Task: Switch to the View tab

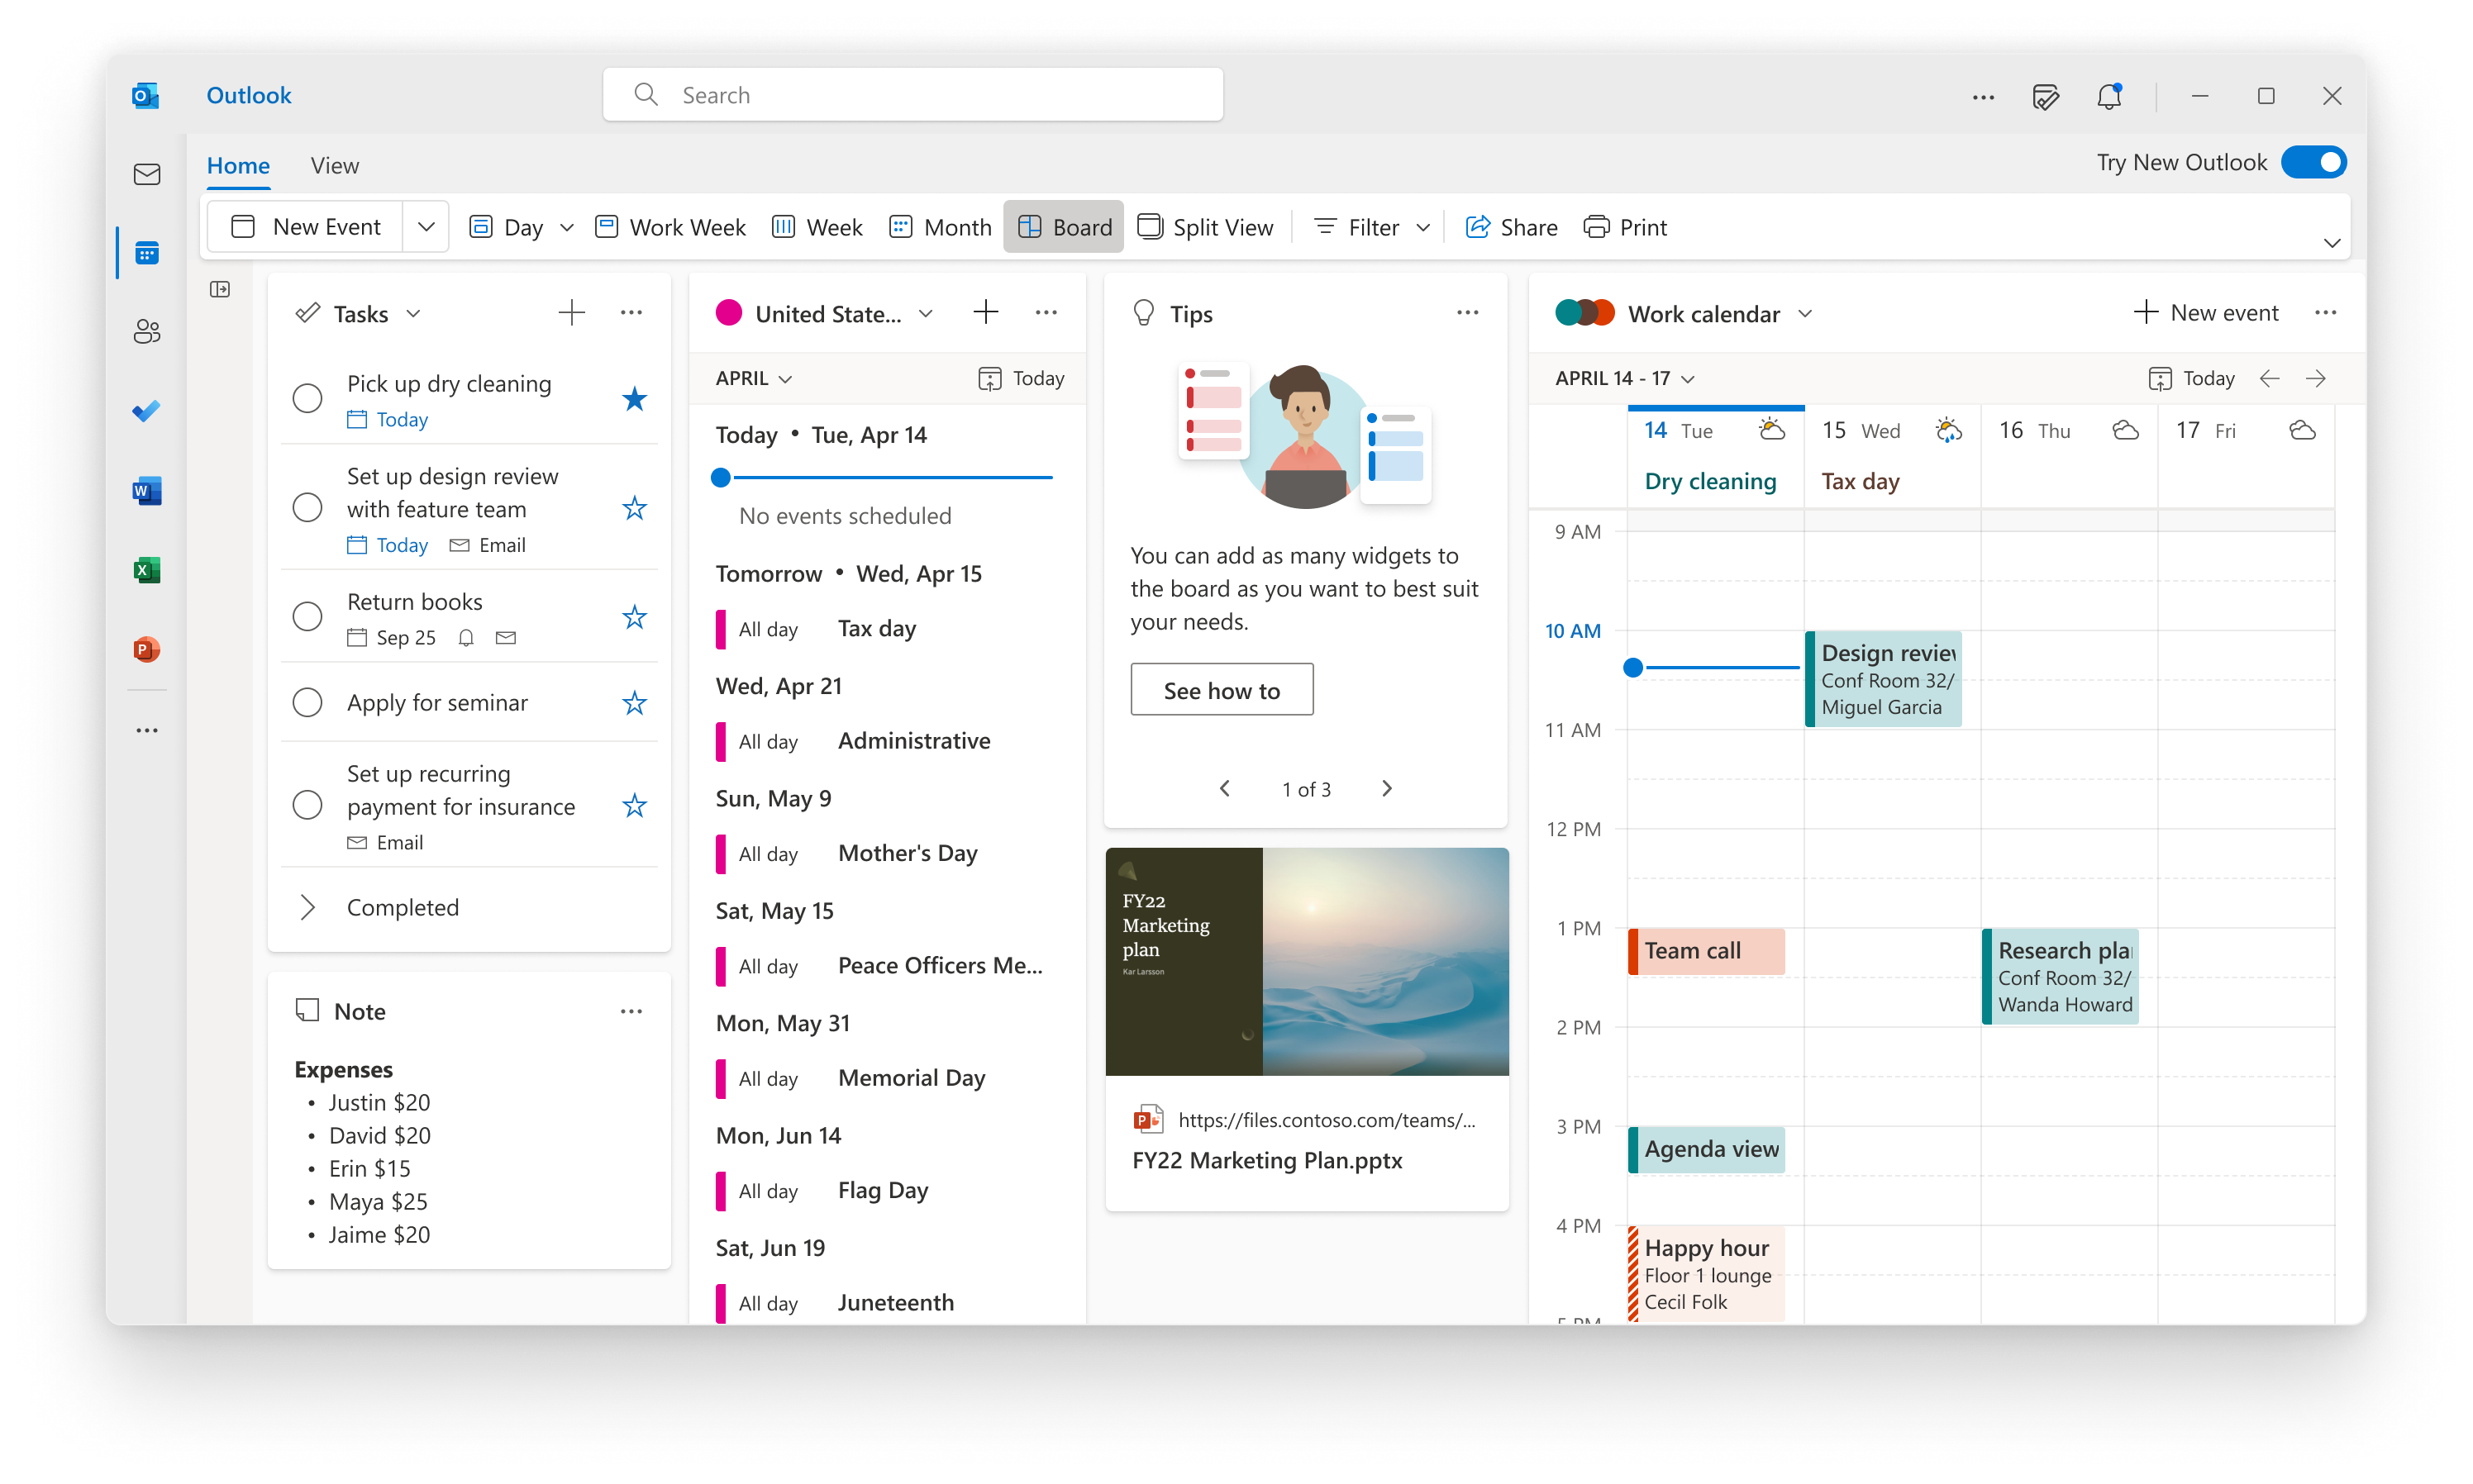Action: (x=334, y=165)
